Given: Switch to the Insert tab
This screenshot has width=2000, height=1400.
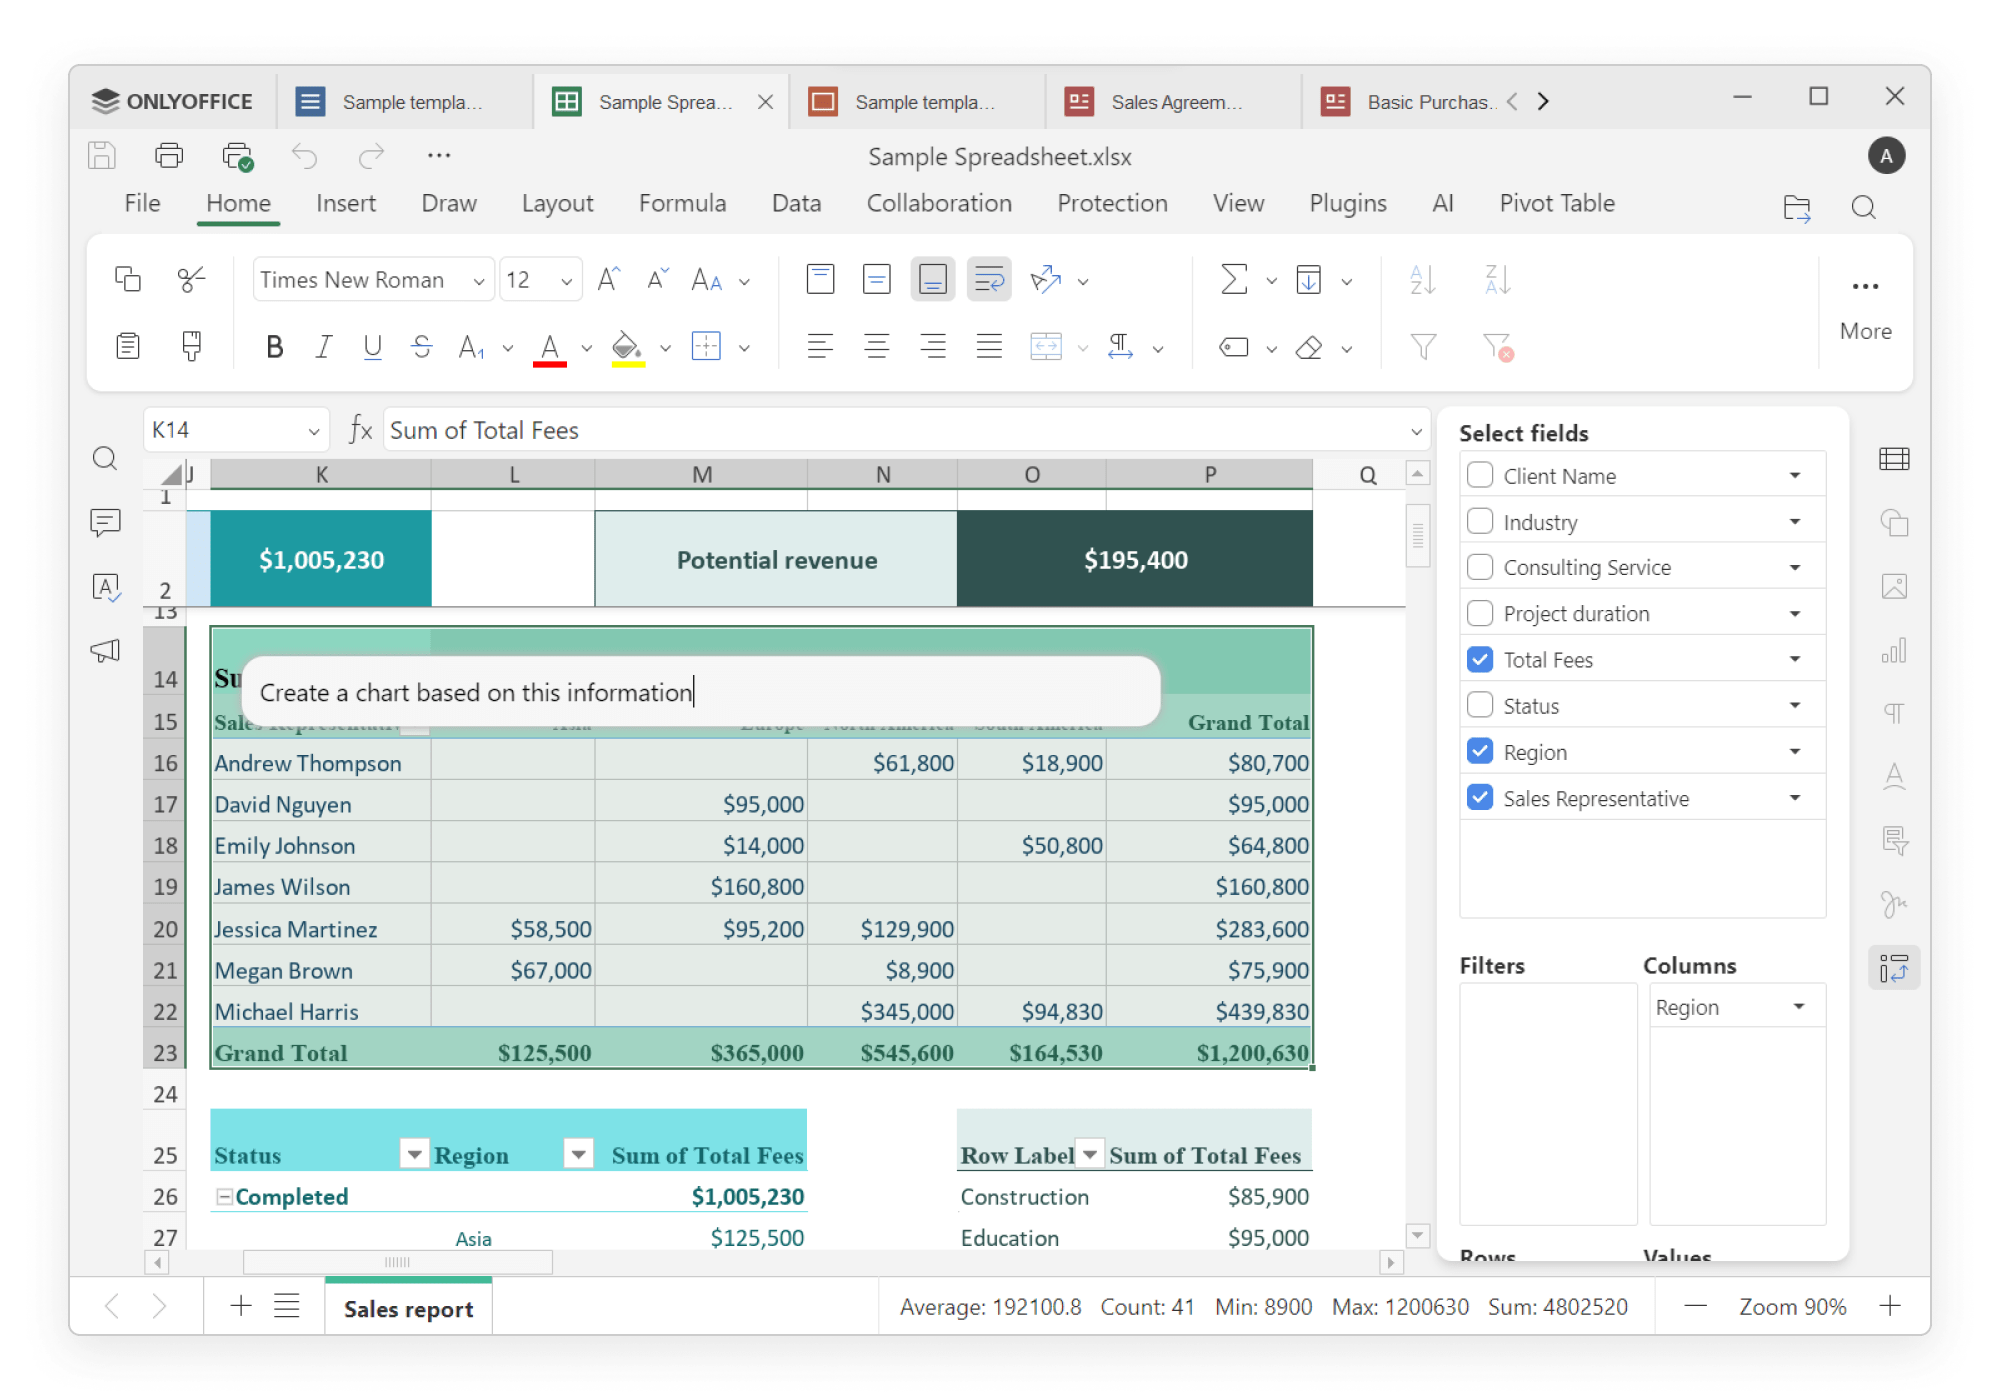Looking at the screenshot, I should click(x=346, y=203).
